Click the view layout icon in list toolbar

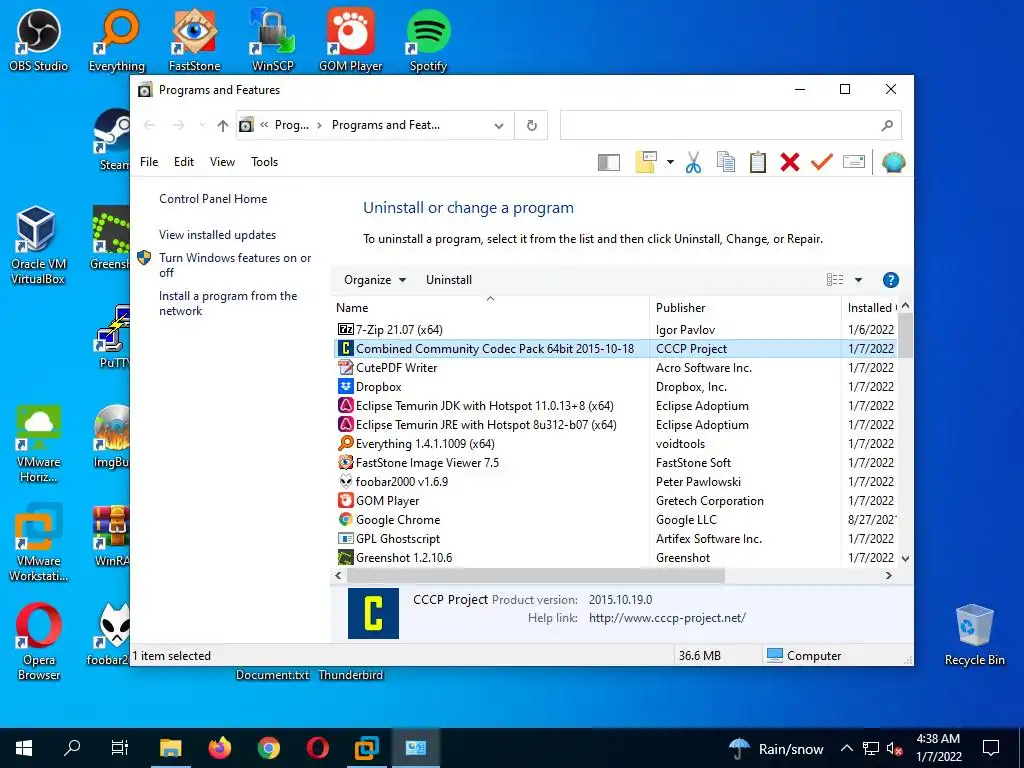[x=835, y=280]
